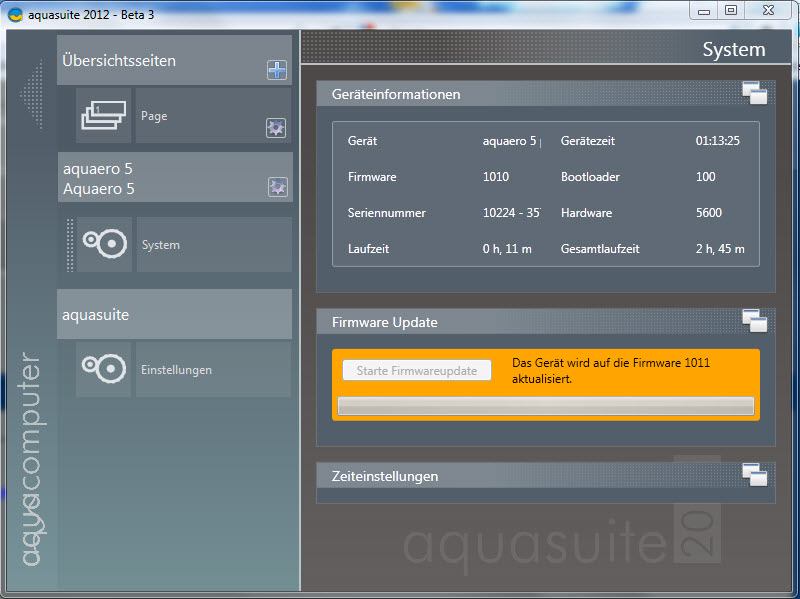Maximize the aquasuite window
The width and height of the screenshot is (800, 599).
[731, 11]
